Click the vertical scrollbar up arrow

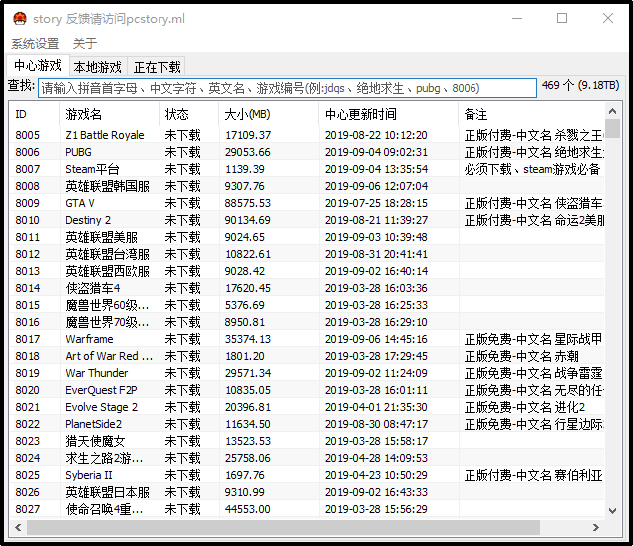(x=612, y=111)
